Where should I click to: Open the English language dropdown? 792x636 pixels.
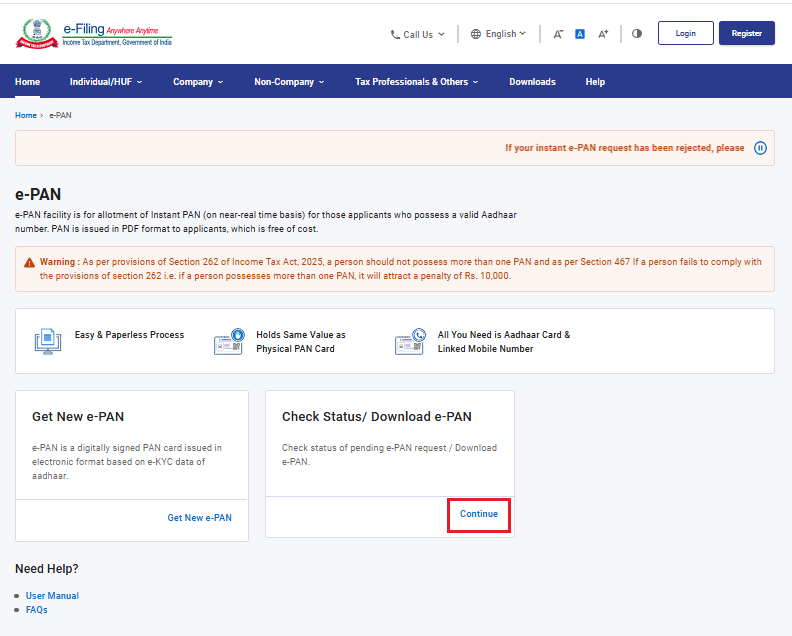tap(499, 34)
